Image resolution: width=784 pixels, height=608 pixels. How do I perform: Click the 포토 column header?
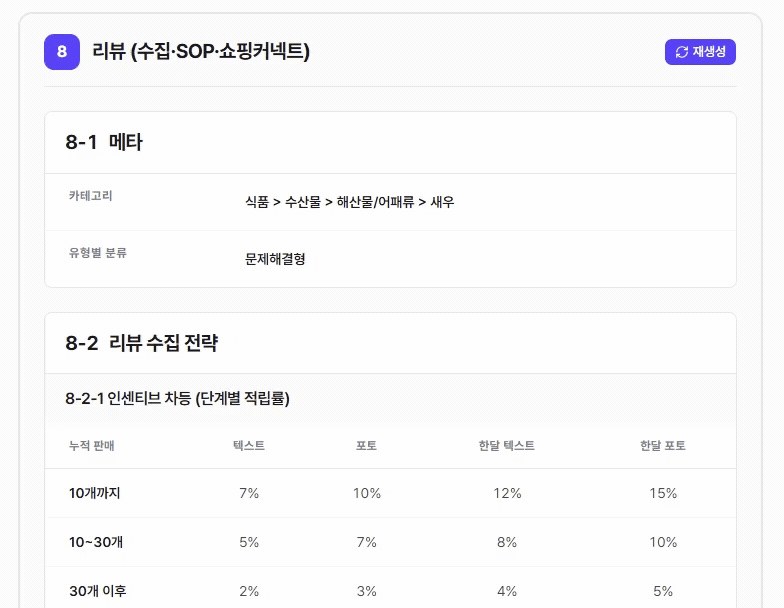click(x=366, y=446)
